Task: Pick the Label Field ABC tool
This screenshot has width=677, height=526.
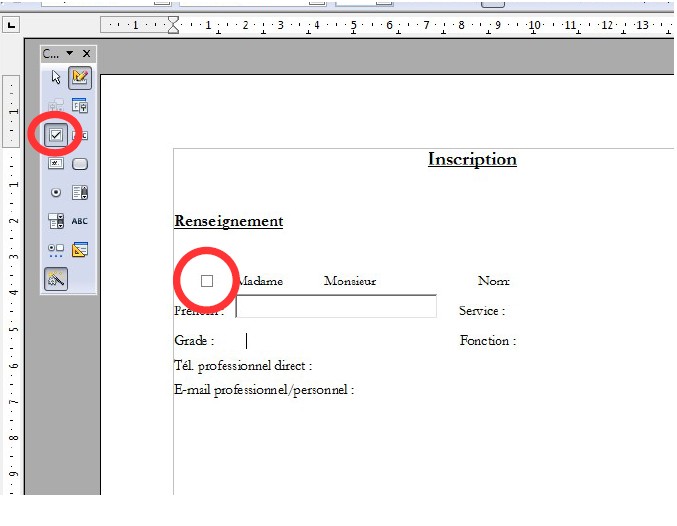Action: (x=80, y=221)
